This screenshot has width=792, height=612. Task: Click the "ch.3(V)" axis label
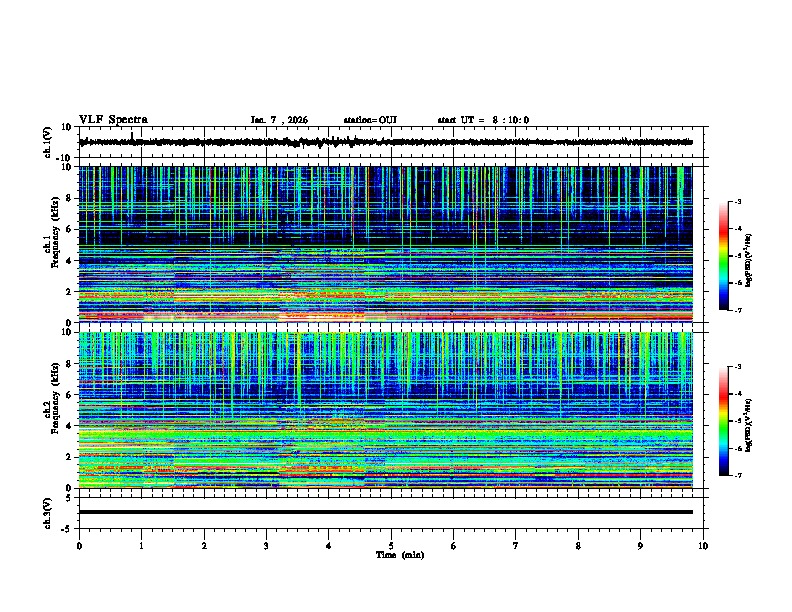[47, 513]
